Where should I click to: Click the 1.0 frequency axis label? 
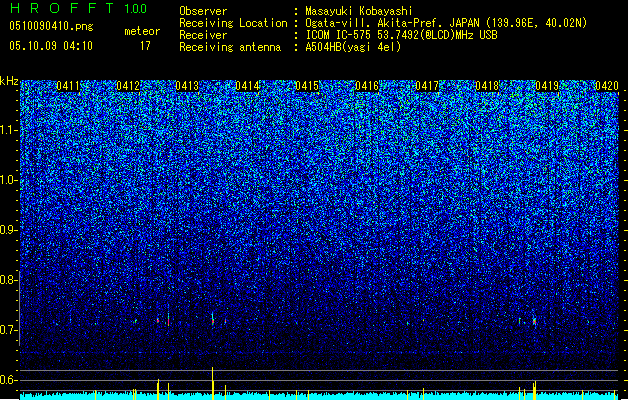9,180
